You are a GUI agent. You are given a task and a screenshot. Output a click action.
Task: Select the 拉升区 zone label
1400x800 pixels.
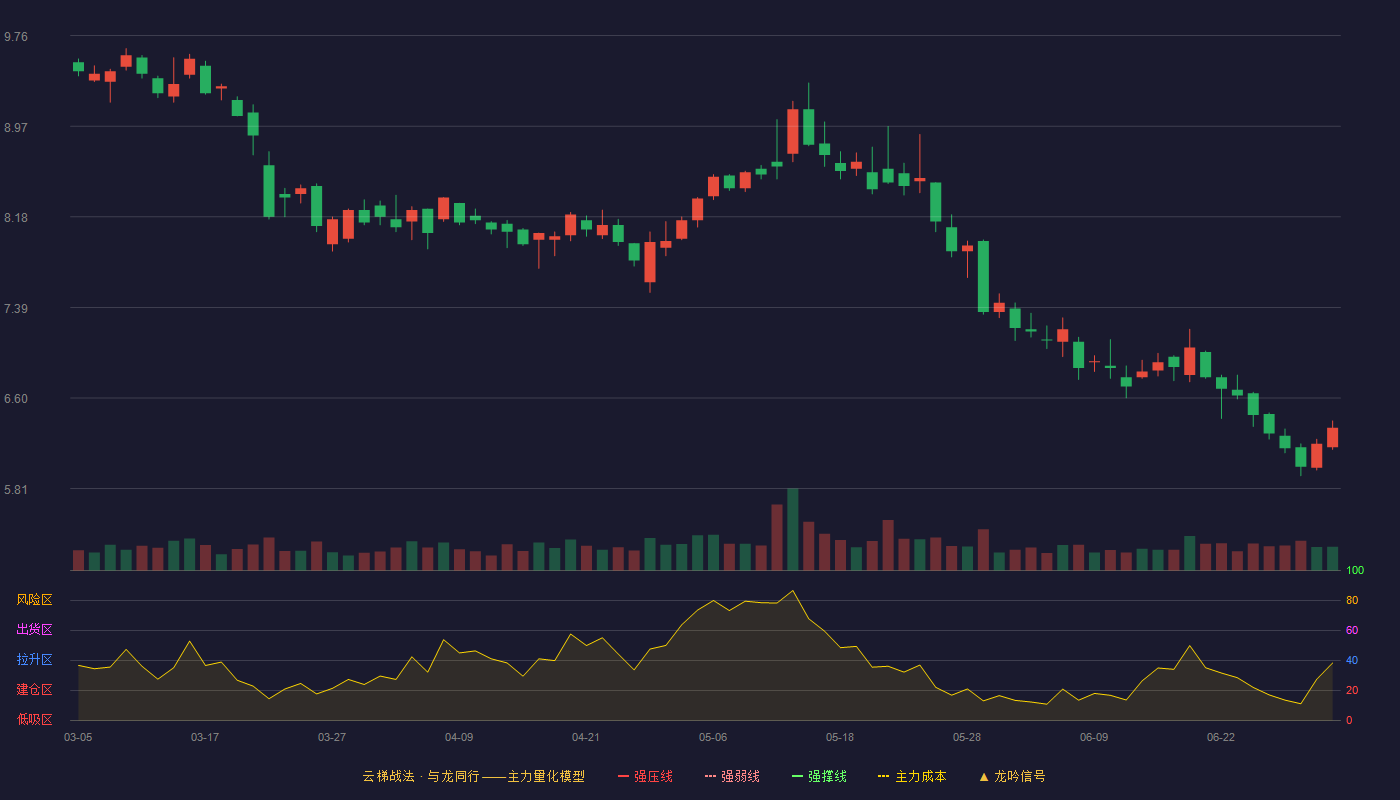click(34, 660)
